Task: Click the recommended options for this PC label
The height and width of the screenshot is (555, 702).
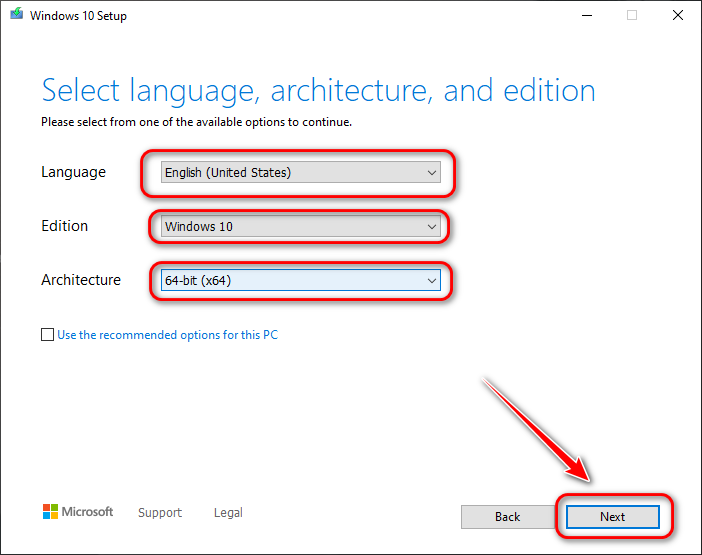Action: [x=167, y=335]
